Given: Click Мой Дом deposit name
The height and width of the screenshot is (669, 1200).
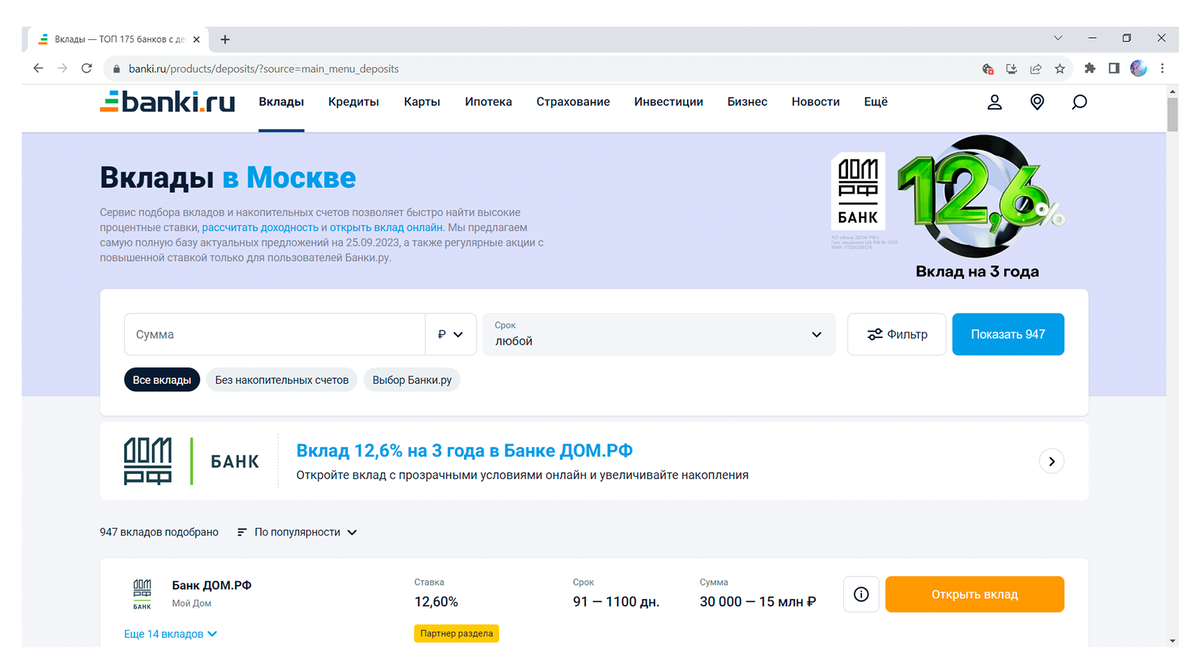Looking at the screenshot, I should pos(192,604).
